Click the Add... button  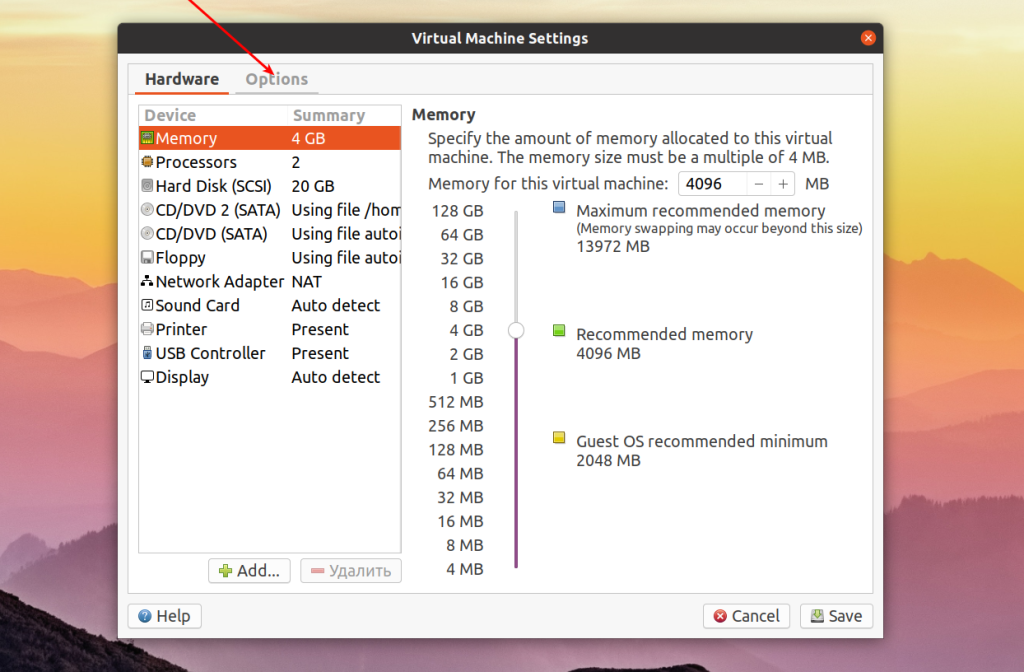pos(249,571)
